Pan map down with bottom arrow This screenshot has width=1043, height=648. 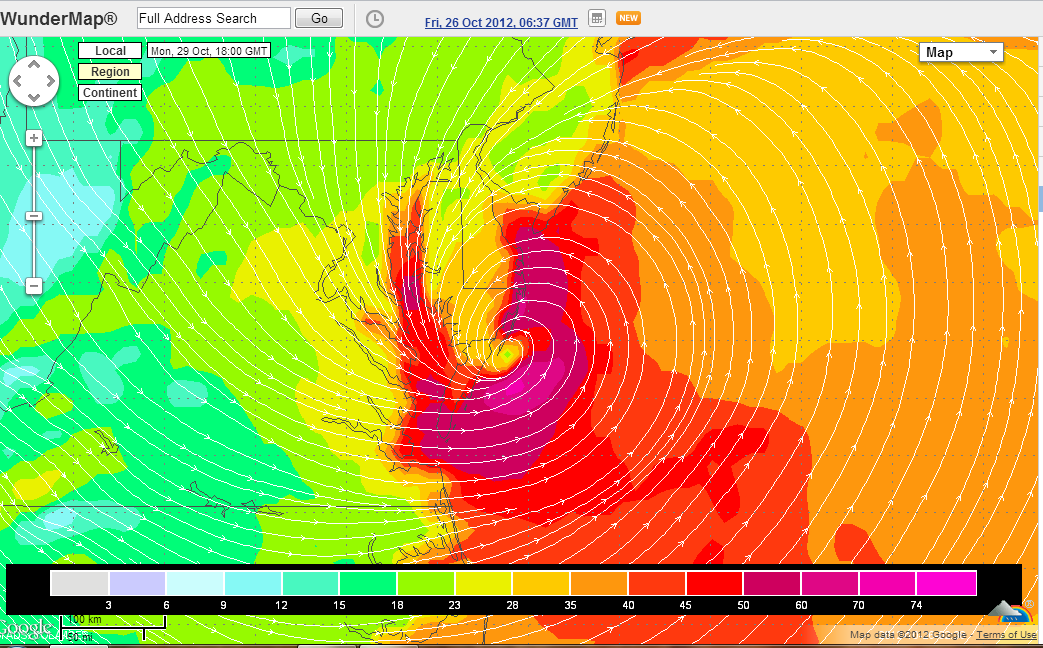(34, 98)
